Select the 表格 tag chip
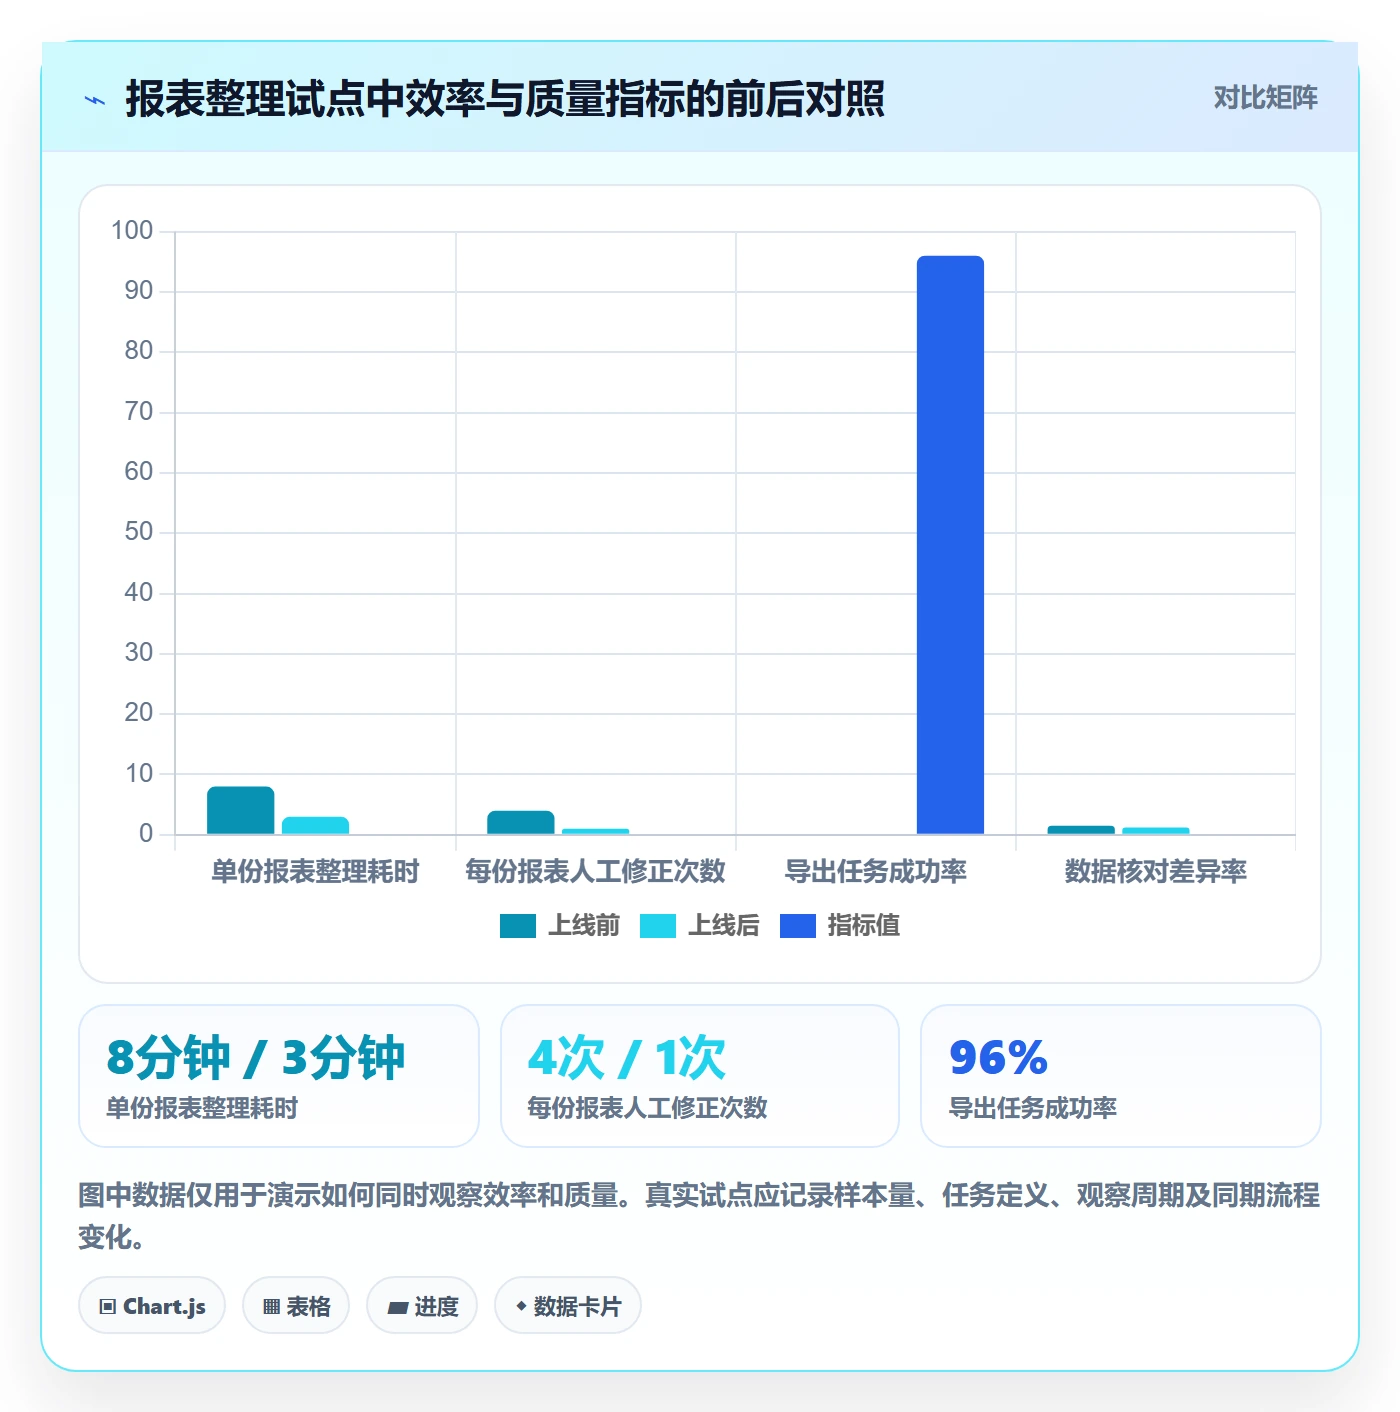 pos(296,1306)
